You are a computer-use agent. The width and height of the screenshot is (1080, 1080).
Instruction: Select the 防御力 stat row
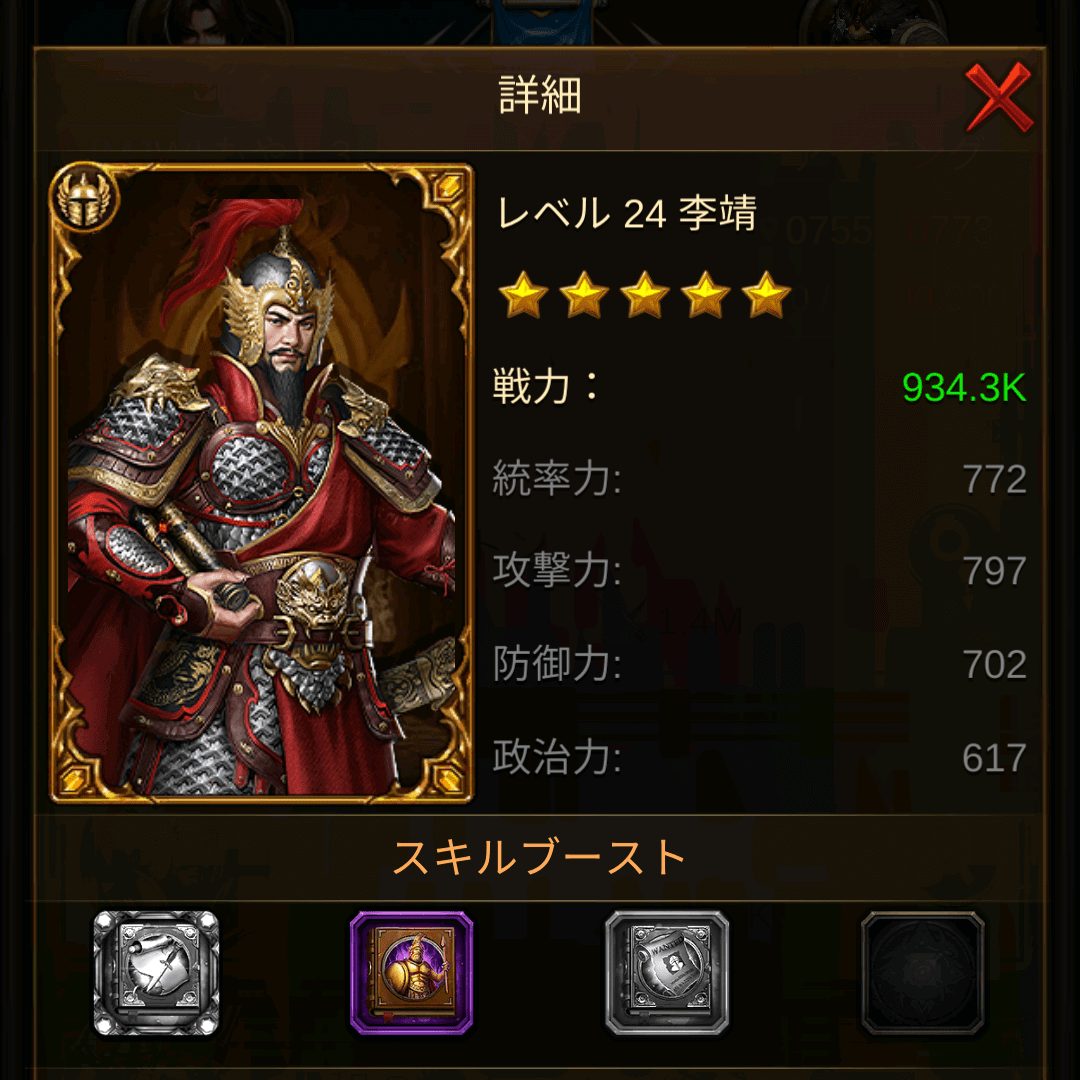[760, 664]
